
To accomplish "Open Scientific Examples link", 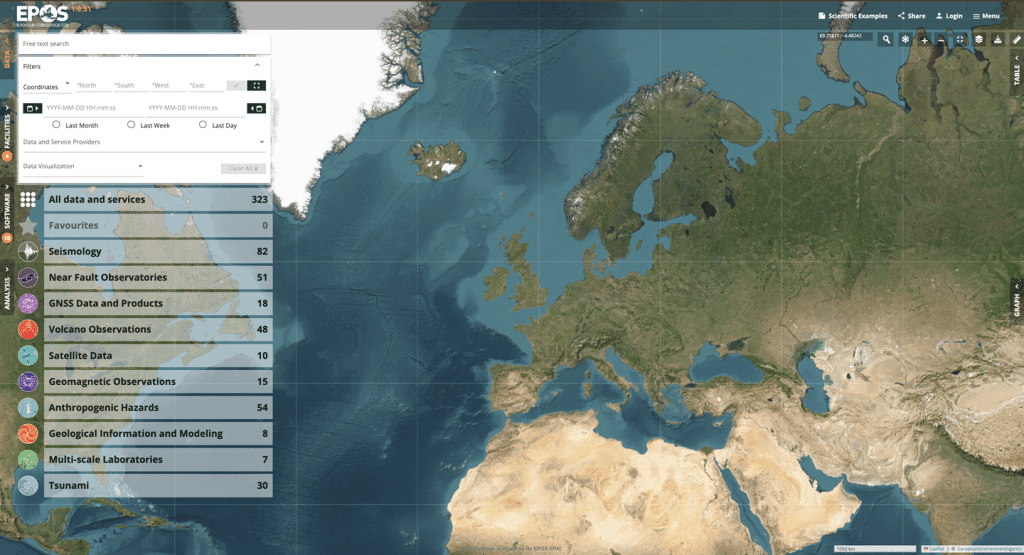I will tap(851, 16).
